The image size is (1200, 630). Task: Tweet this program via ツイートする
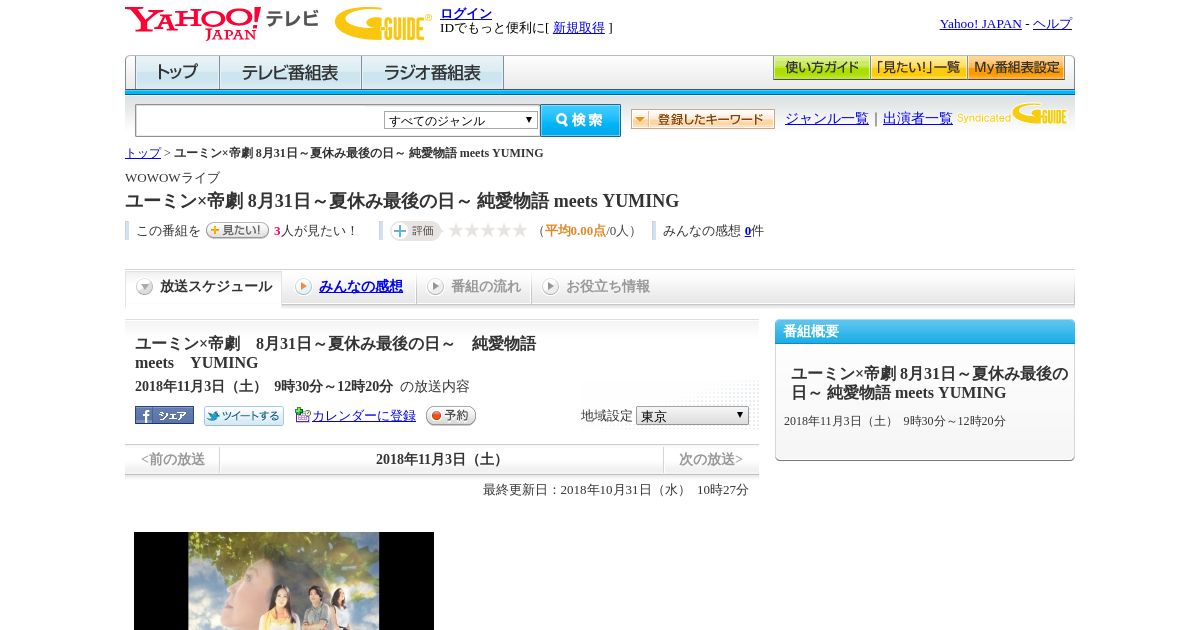point(244,416)
